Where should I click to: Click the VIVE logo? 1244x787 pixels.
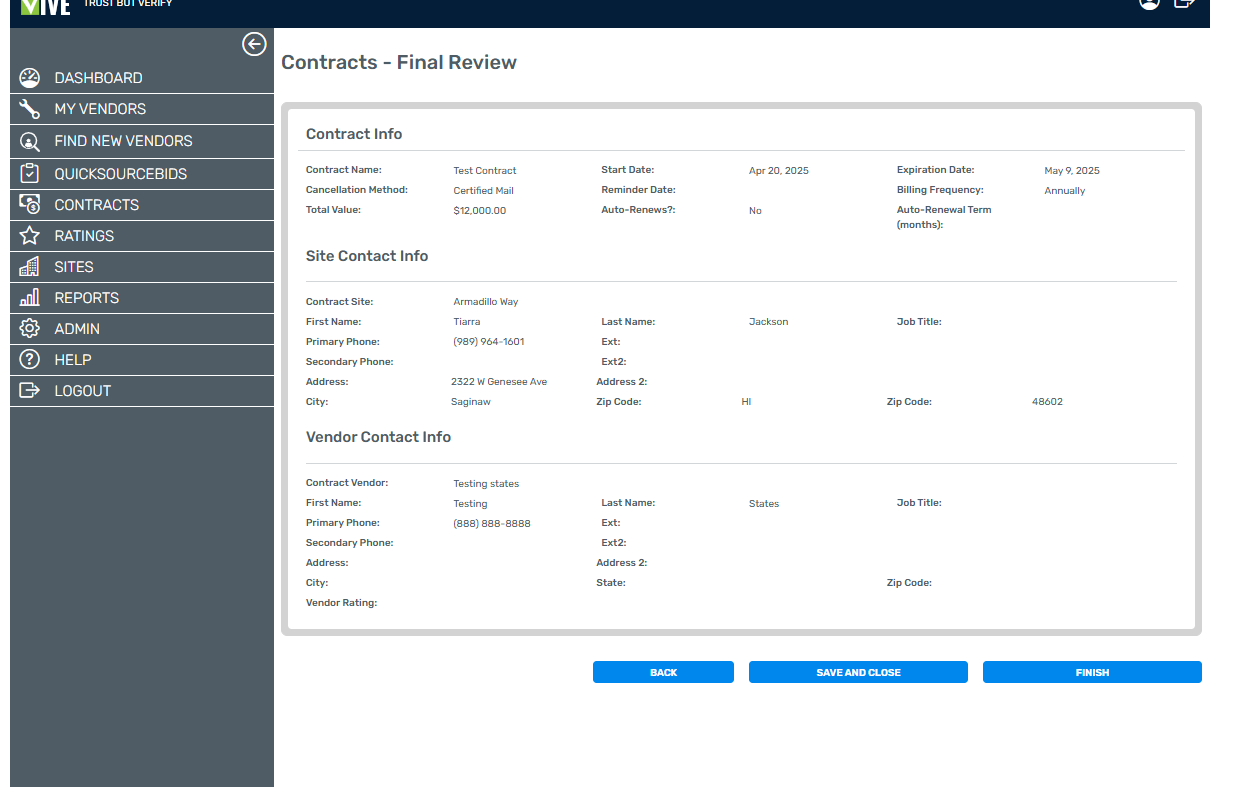pos(45,6)
